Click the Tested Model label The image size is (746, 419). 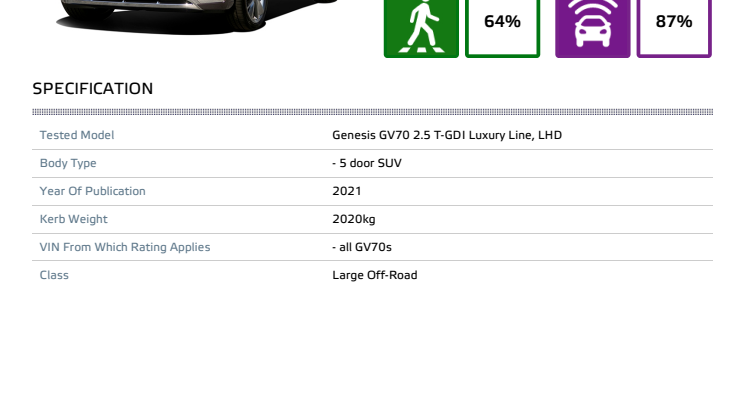point(77,135)
